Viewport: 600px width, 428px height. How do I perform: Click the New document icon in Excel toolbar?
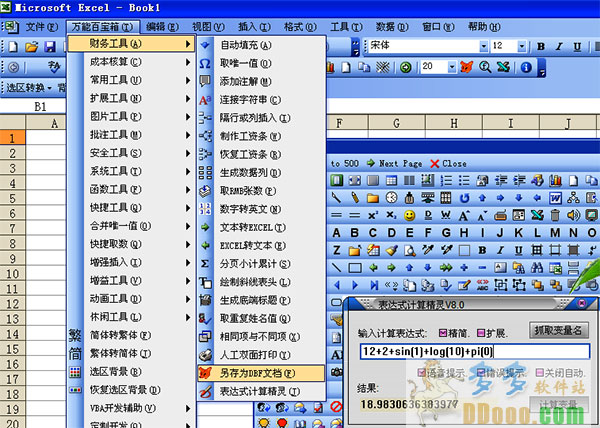[x=13, y=47]
